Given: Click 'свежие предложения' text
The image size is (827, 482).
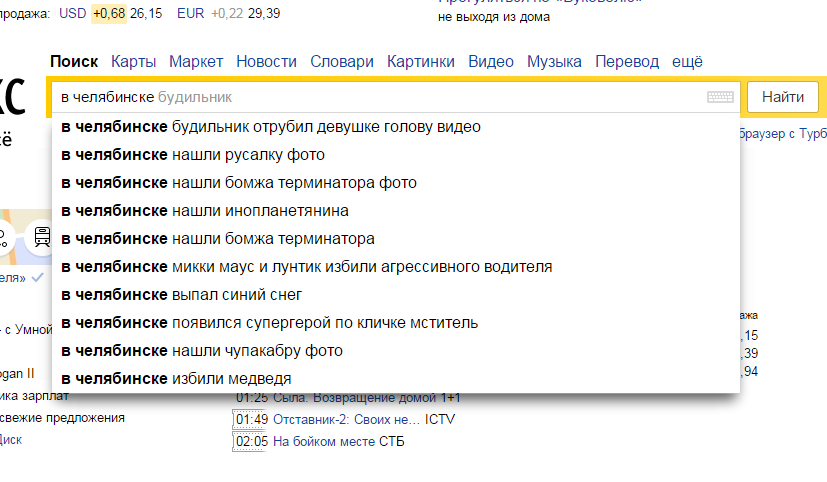Looking at the screenshot, I should coord(63,418).
